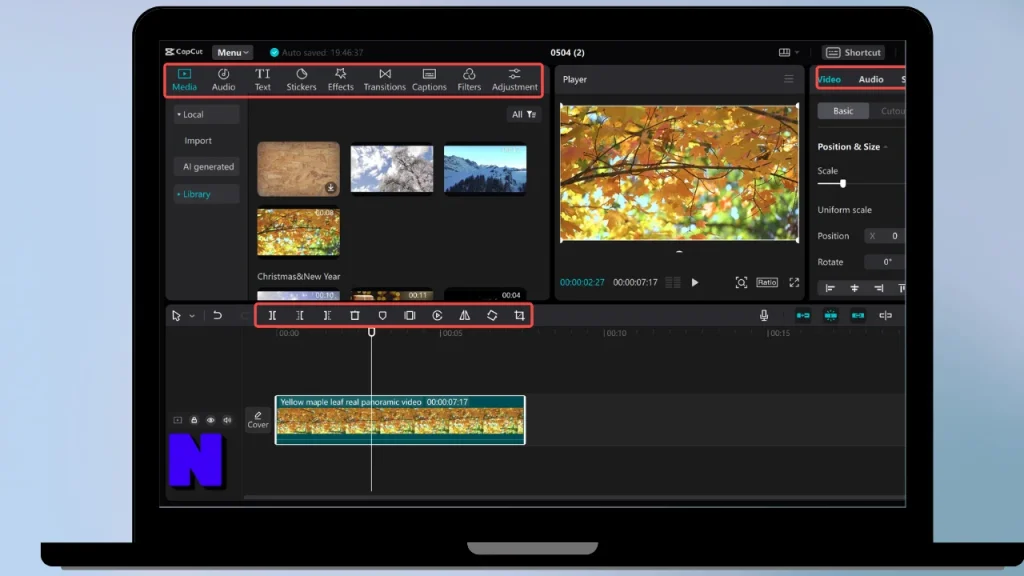Toggle the linkage button in the timeline toolbar
The image size is (1024, 576).
[x=857, y=315]
